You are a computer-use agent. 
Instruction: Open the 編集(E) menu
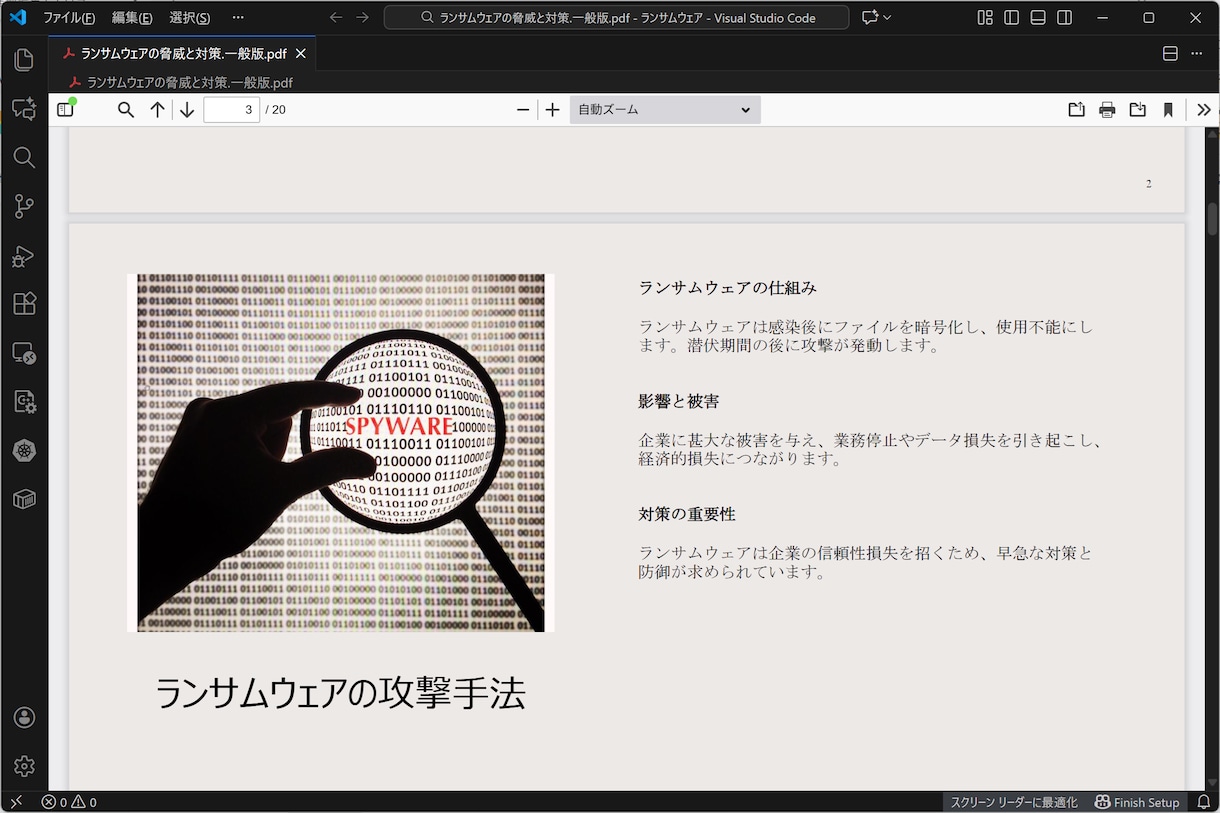(x=132, y=18)
